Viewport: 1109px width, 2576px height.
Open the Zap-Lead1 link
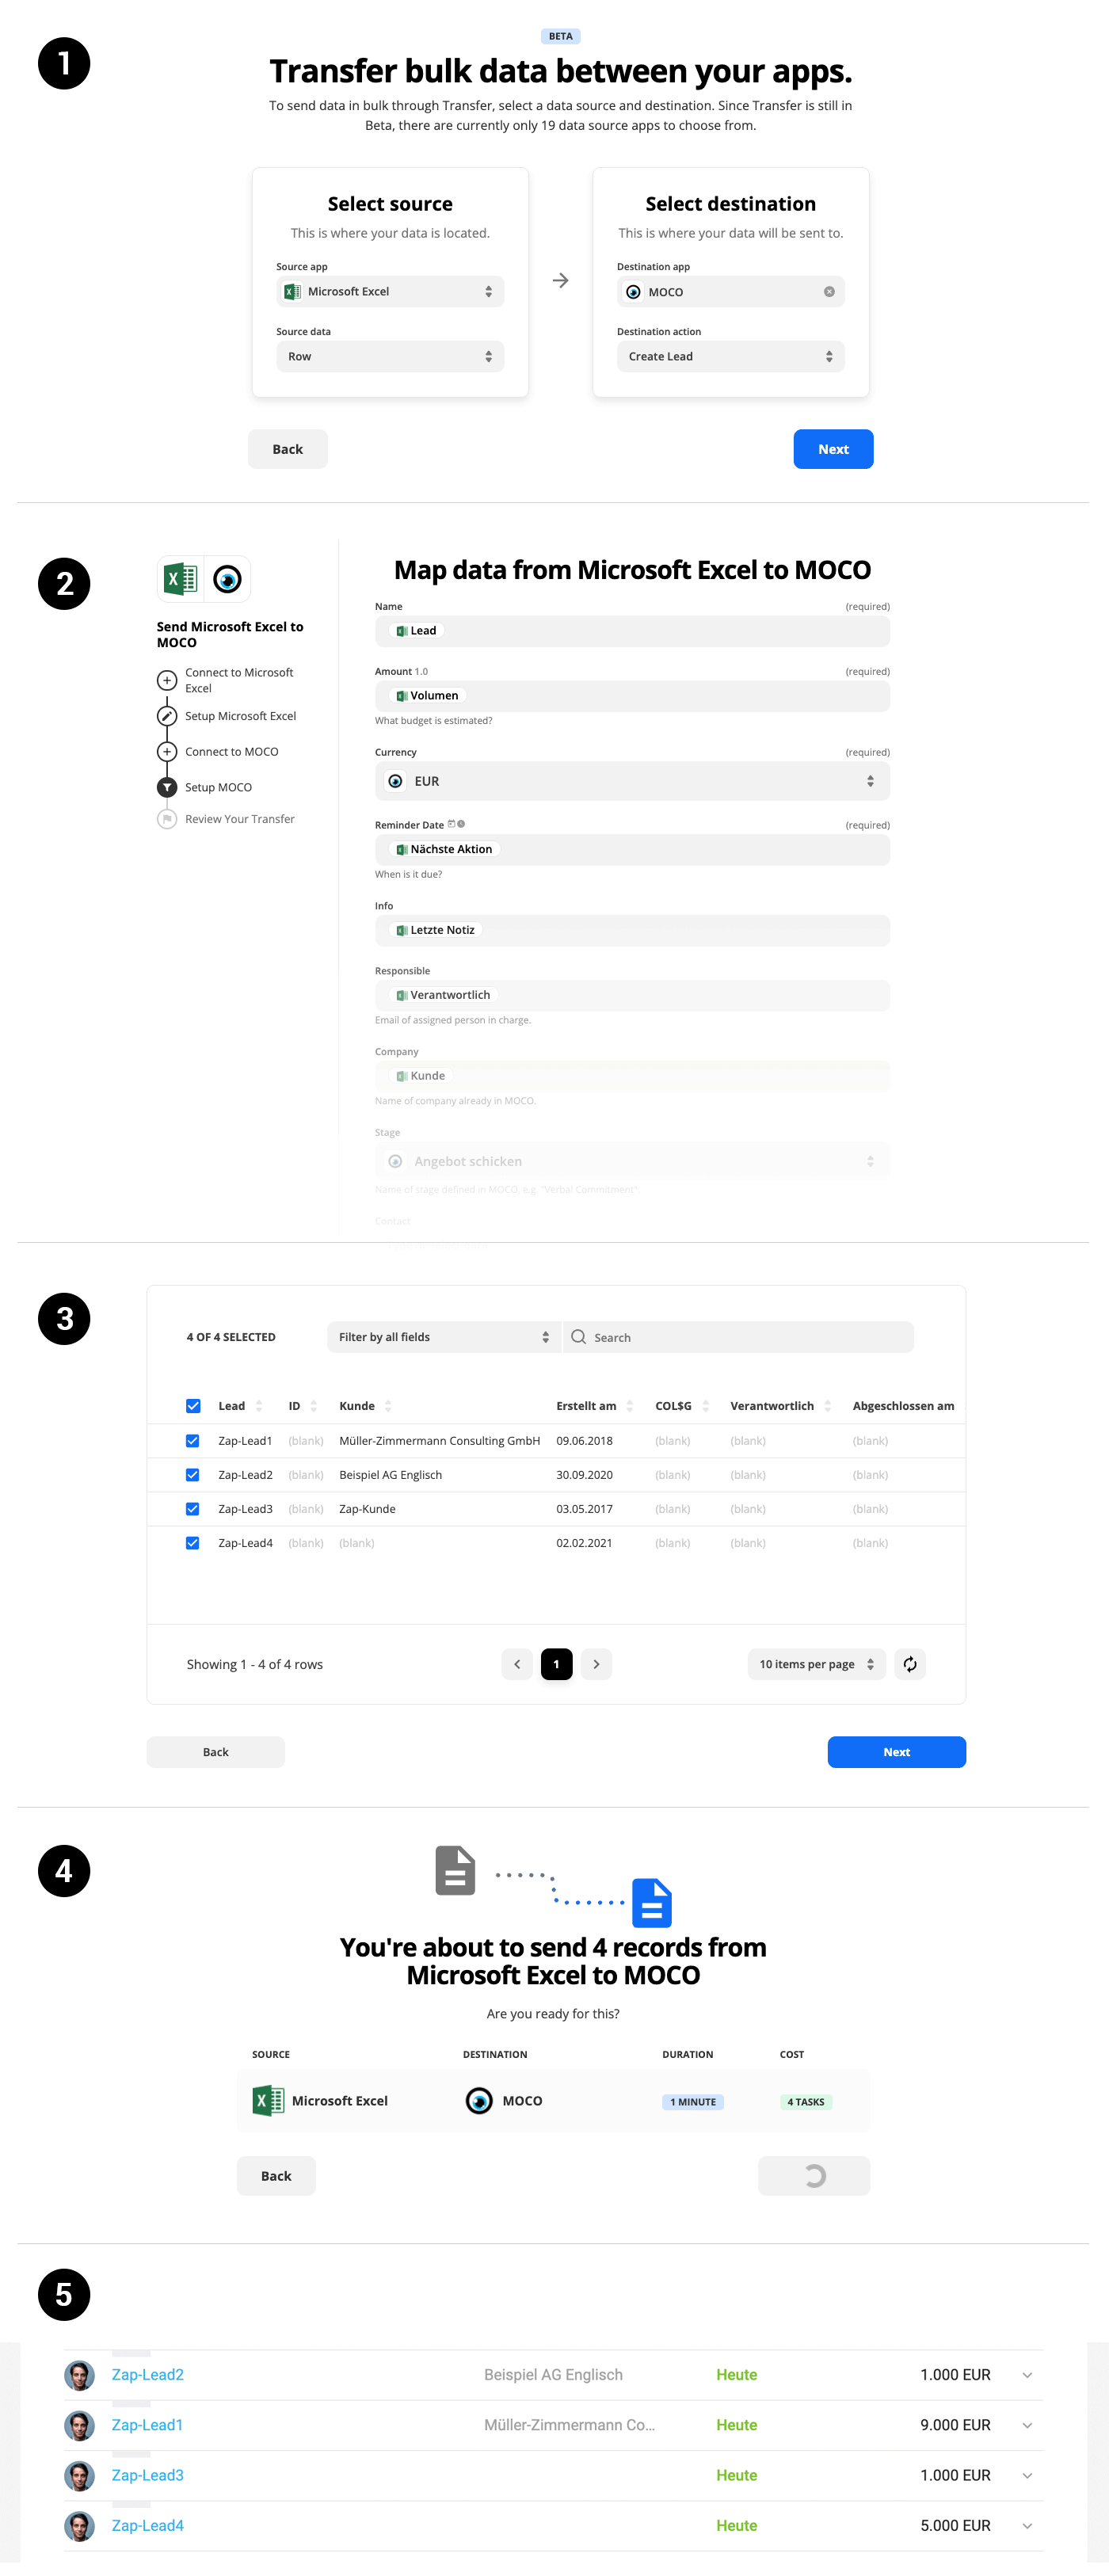pyautogui.click(x=147, y=2425)
